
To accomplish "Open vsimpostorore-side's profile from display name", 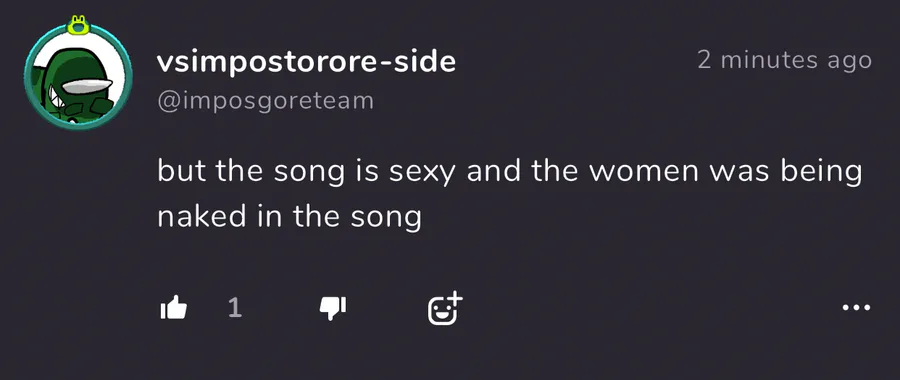I will click(x=307, y=61).
